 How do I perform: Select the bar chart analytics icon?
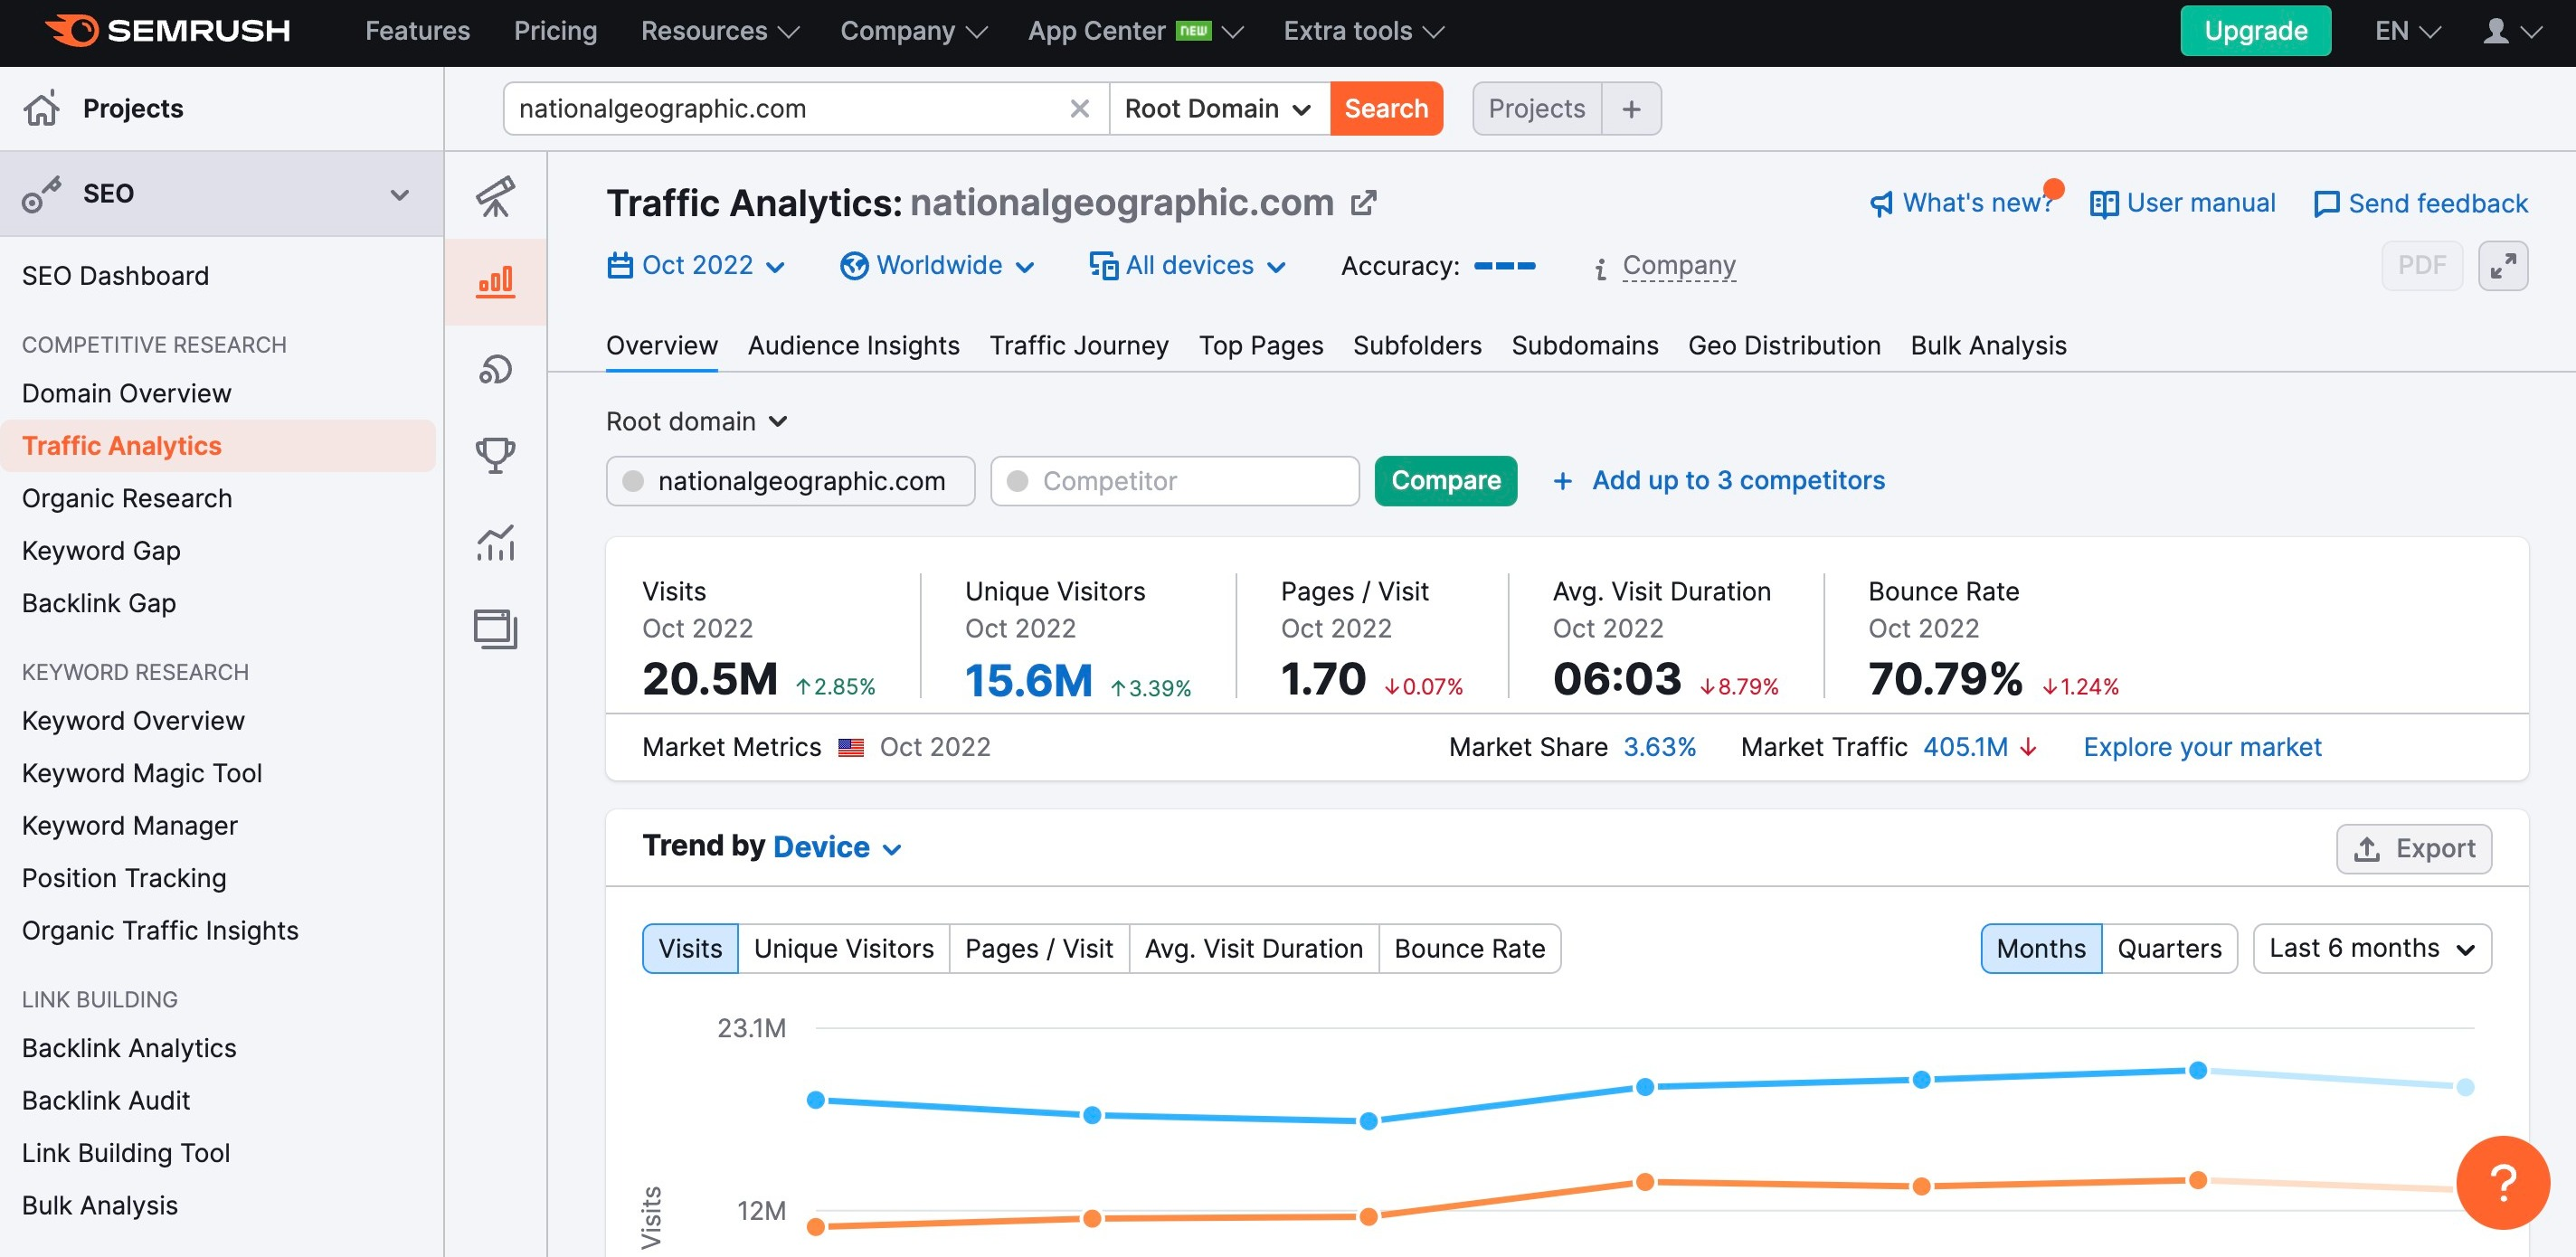tap(495, 281)
